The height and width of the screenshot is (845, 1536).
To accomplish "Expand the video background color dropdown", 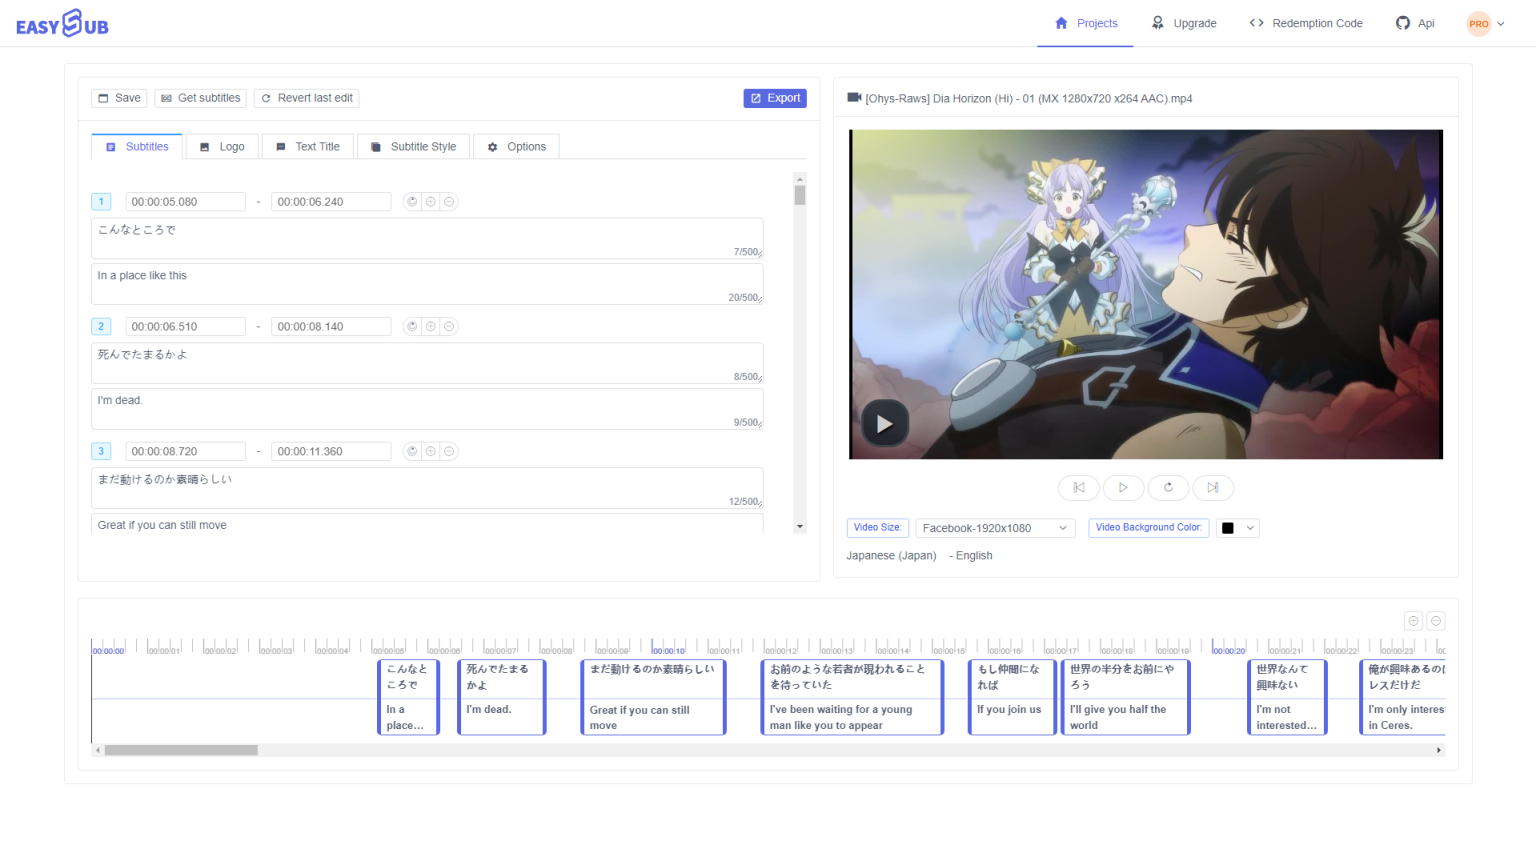I will click(1250, 527).
